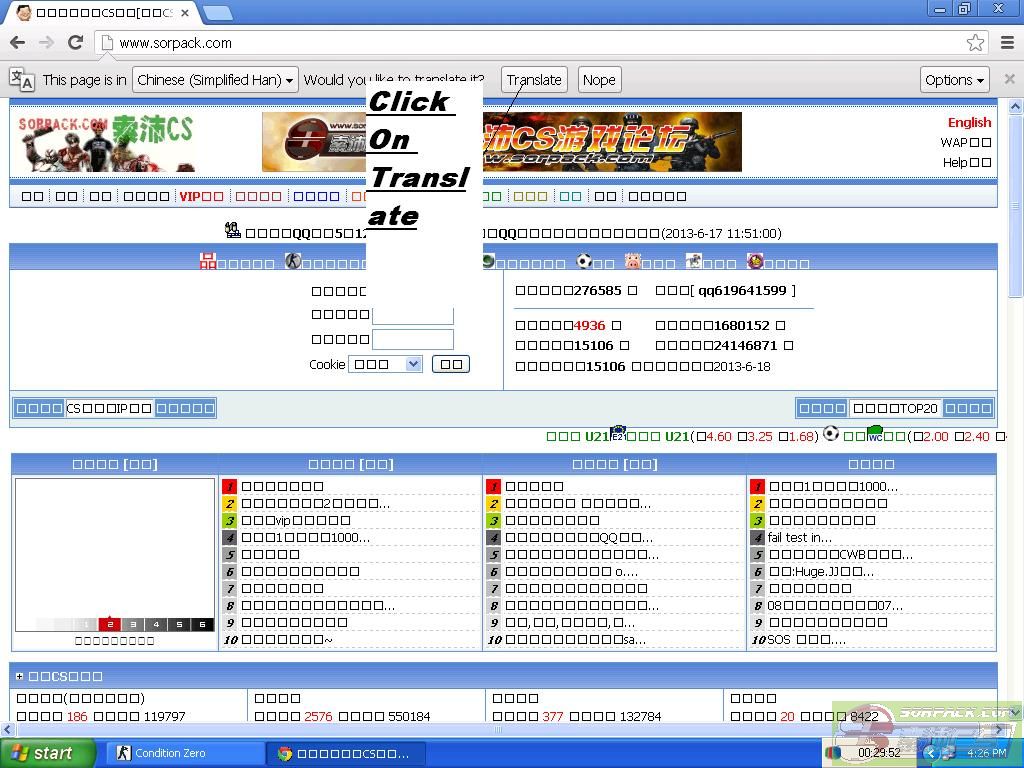
Task: Reload the page with the refresh icon
Action: click(x=75, y=42)
